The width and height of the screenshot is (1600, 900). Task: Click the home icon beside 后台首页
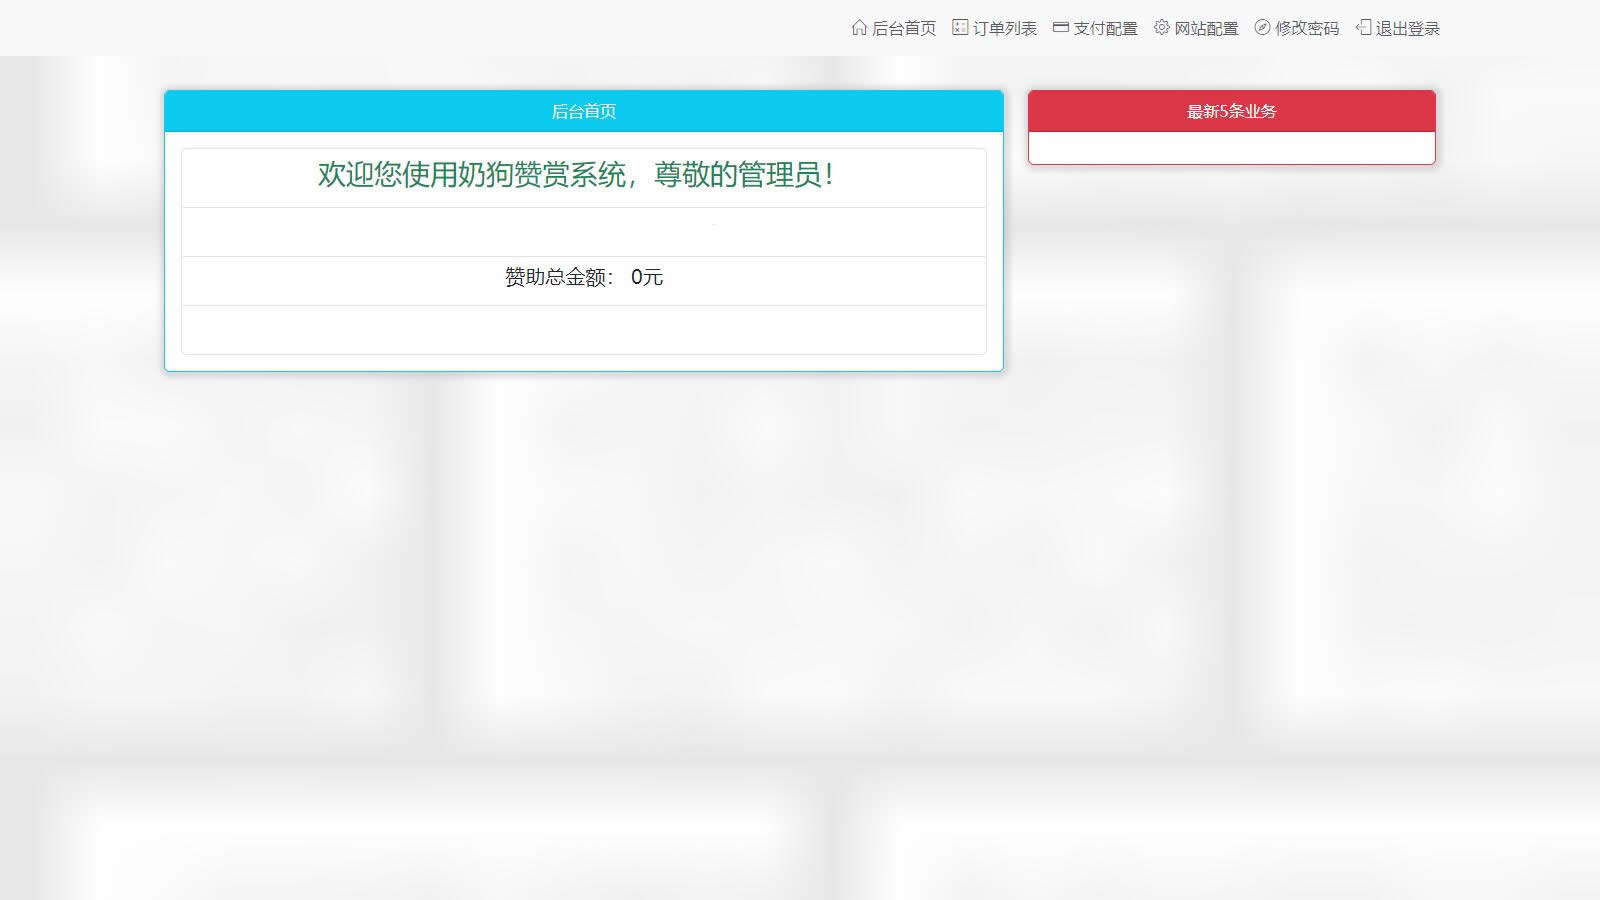point(859,28)
